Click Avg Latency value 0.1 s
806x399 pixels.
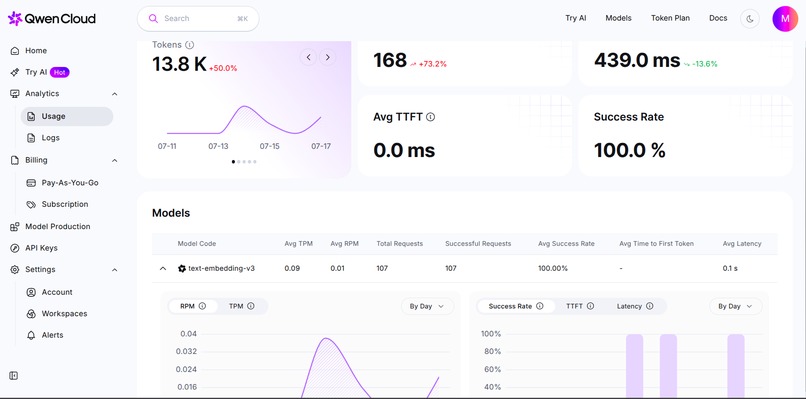tap(730, 268)
